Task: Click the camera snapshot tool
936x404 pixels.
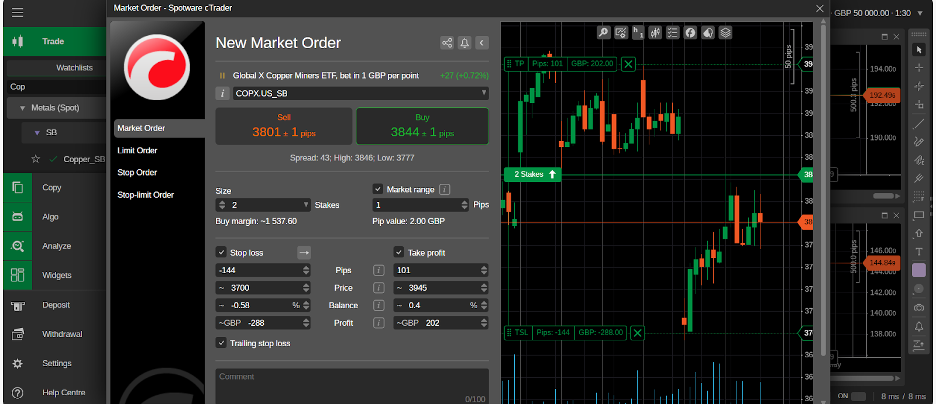Action: click(919, 307)
